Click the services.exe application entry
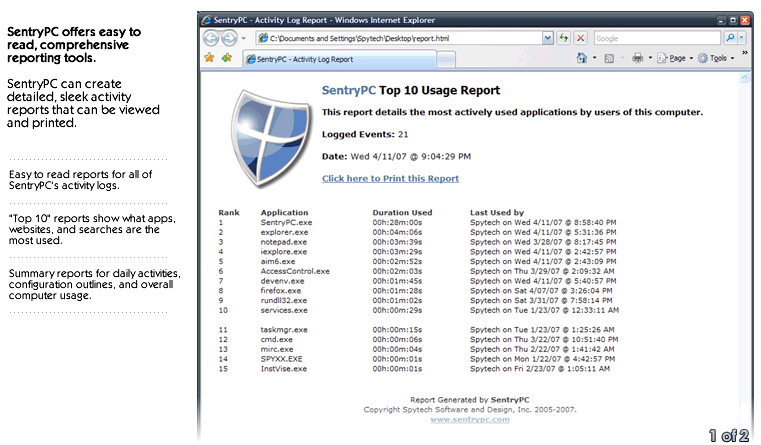The width and height of the screenshot is (761, 445). [x=284, y=310]
